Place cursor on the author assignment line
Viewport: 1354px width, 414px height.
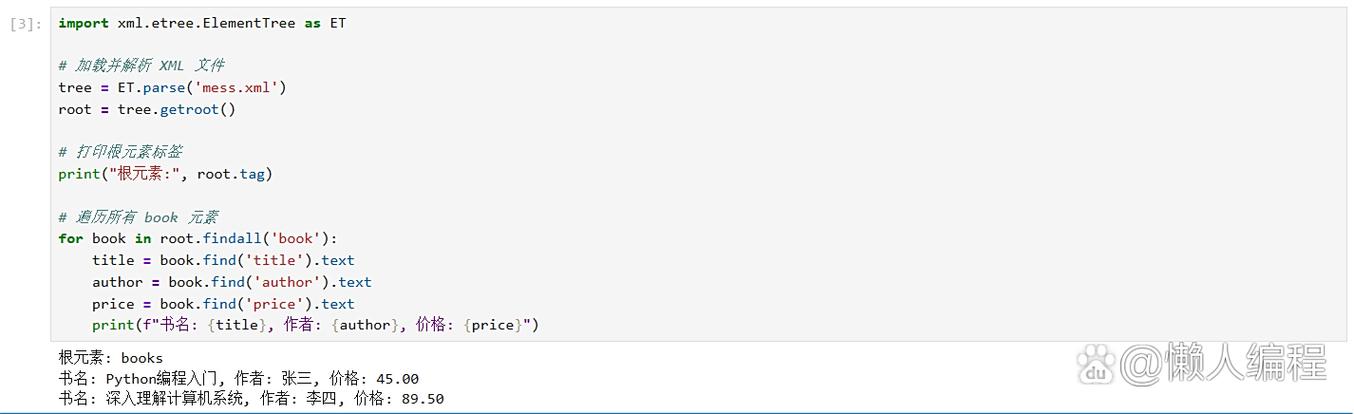231,282
